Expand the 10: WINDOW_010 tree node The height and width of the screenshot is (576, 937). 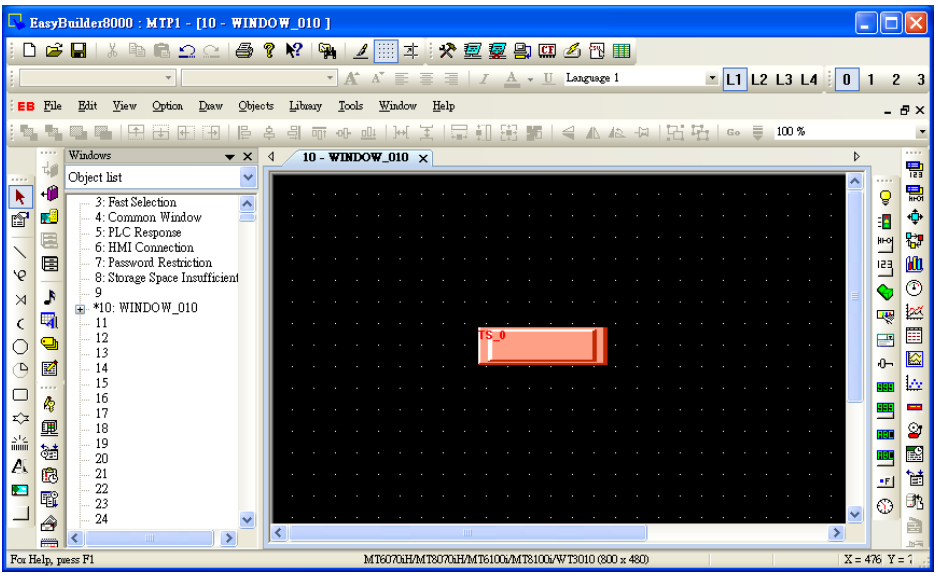coord(80,309)
